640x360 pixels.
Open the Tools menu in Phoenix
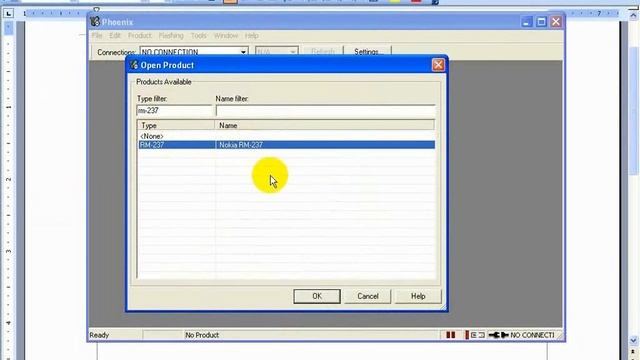point(199,36)
